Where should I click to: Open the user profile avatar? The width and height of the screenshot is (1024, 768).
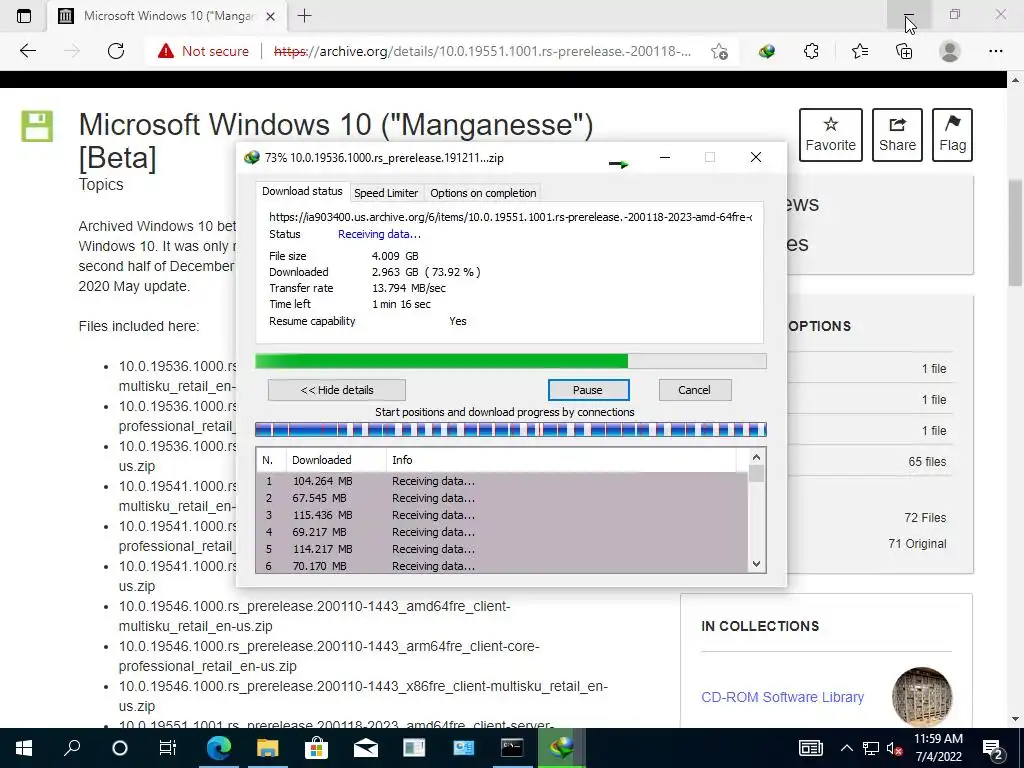[950, 51]
